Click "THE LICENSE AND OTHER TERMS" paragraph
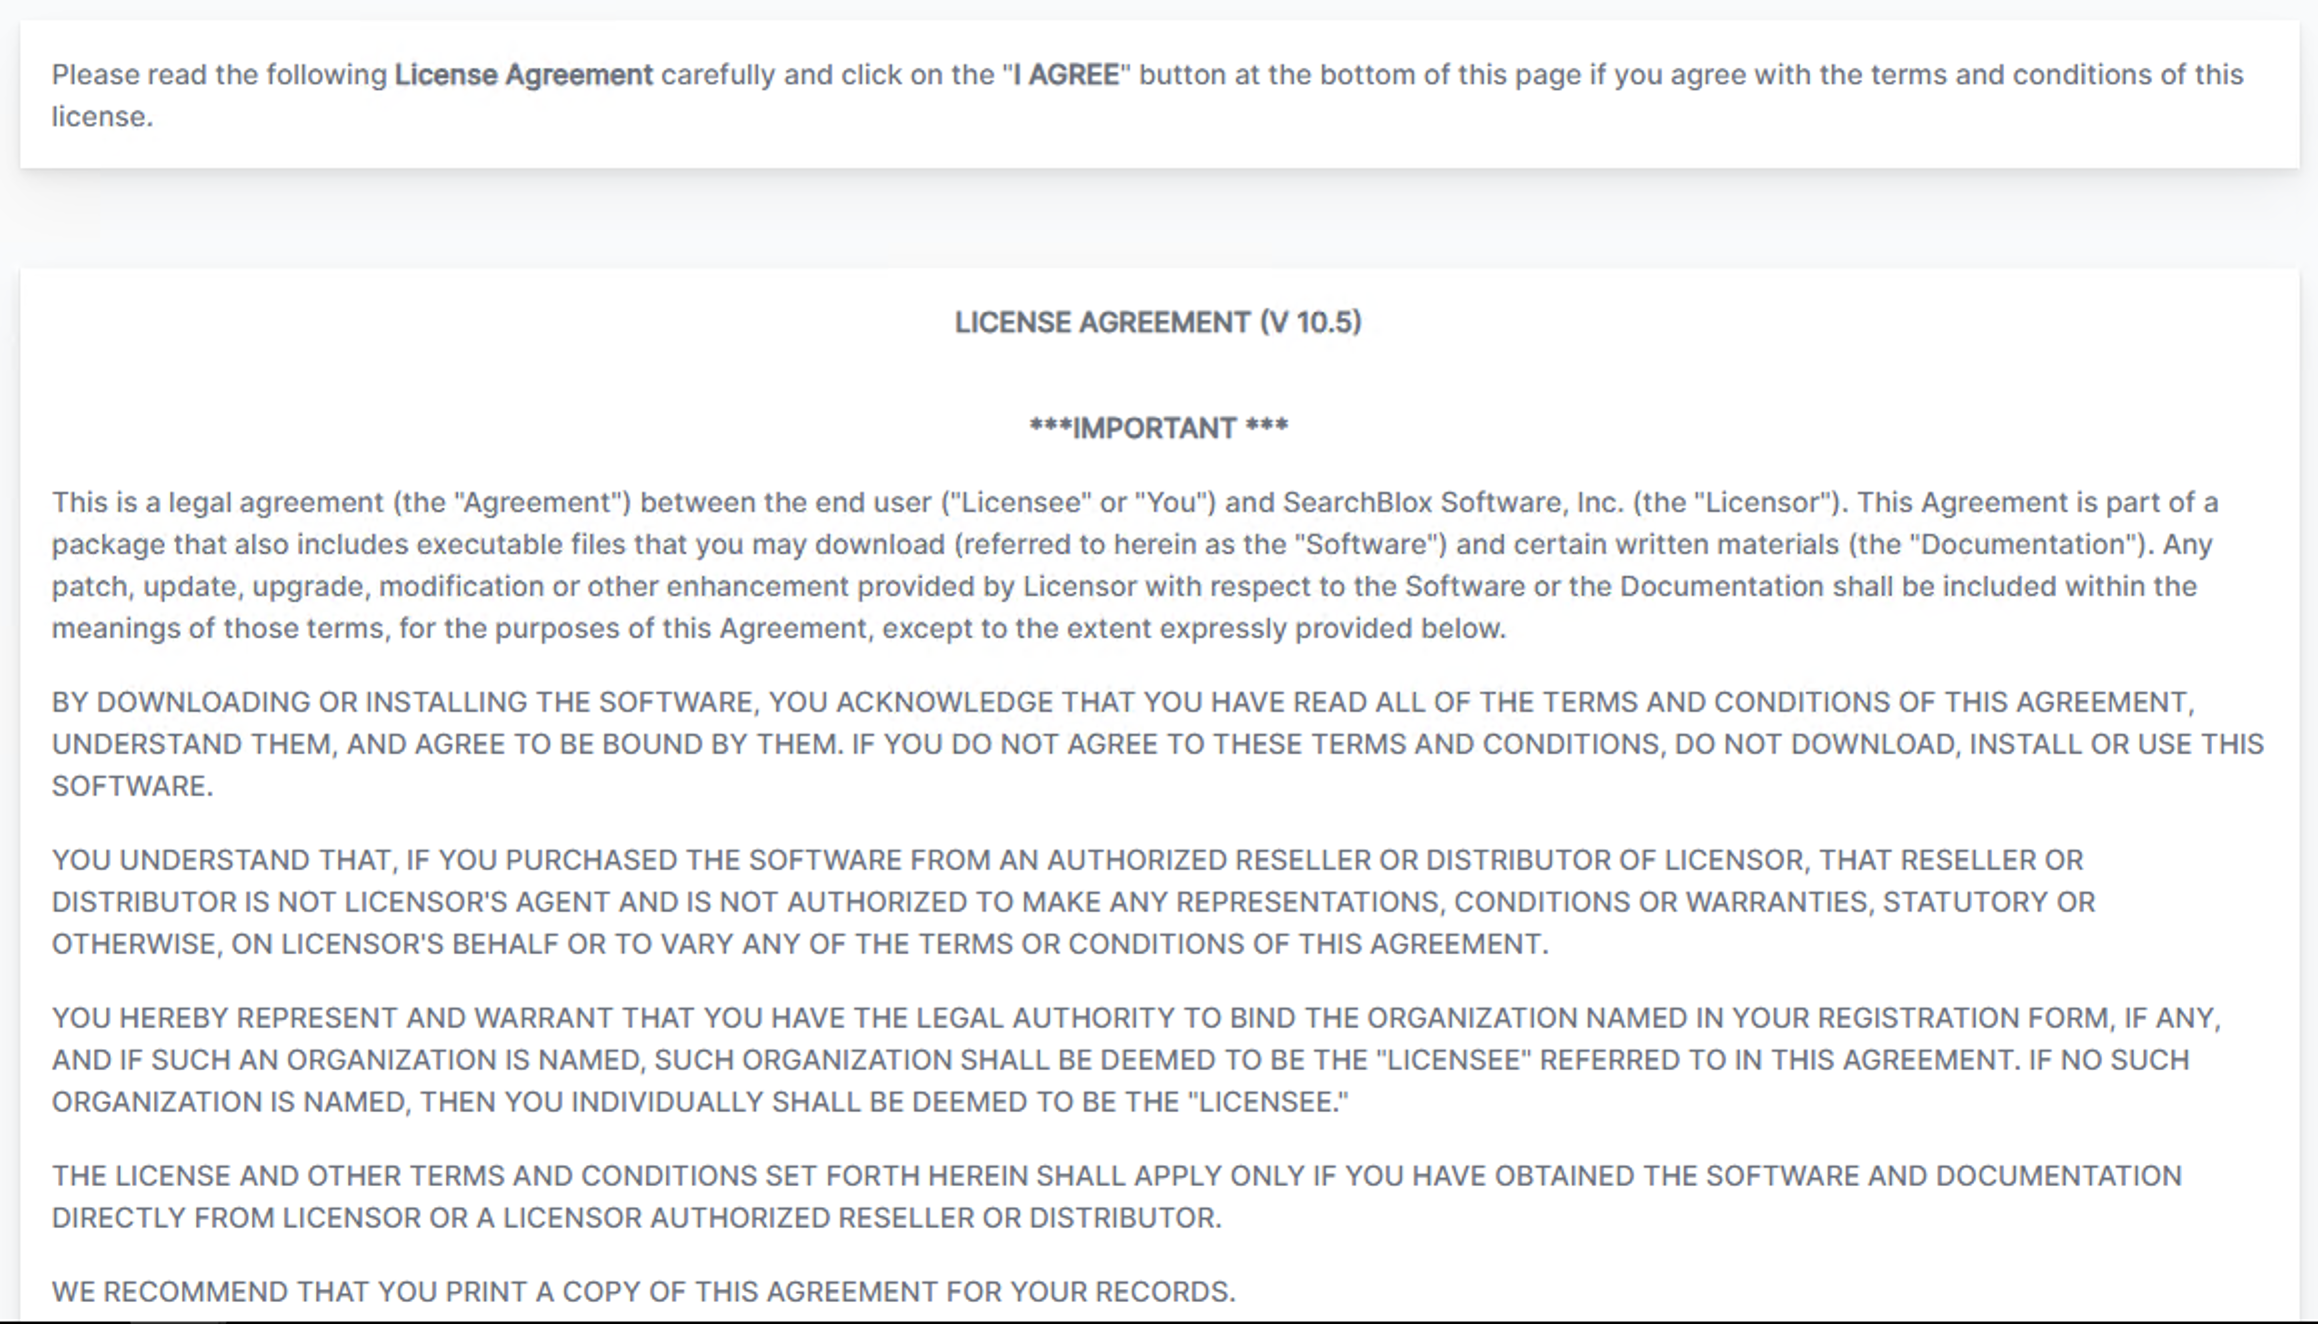The image size is (2318, 1324). coord(1117,1197)
